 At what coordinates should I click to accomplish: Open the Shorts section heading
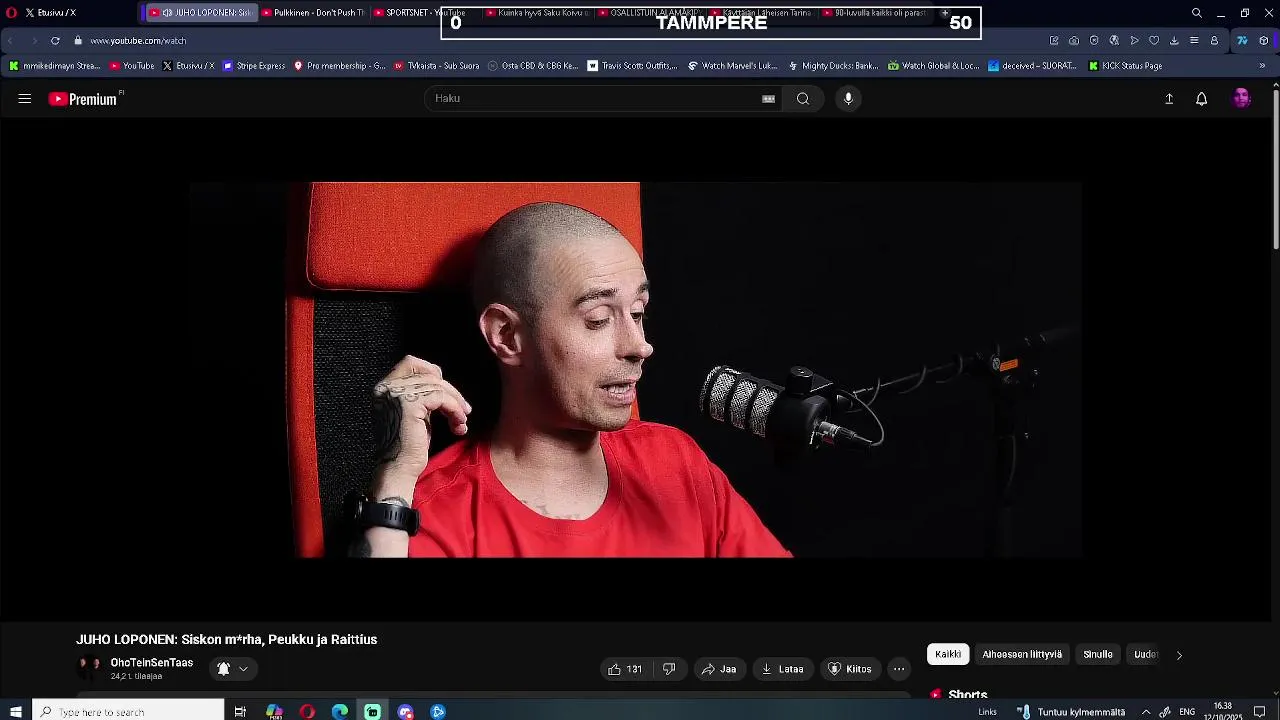[967, 695]
